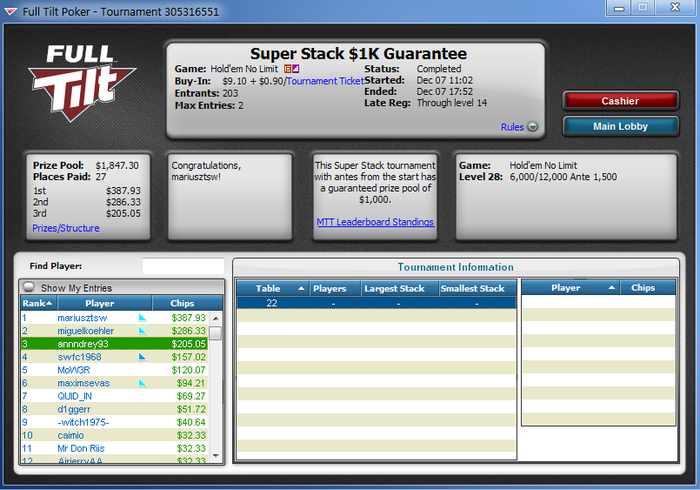
Task: Toggle Show My Entries
Action: pyautogui.click(x=29, y=287)
